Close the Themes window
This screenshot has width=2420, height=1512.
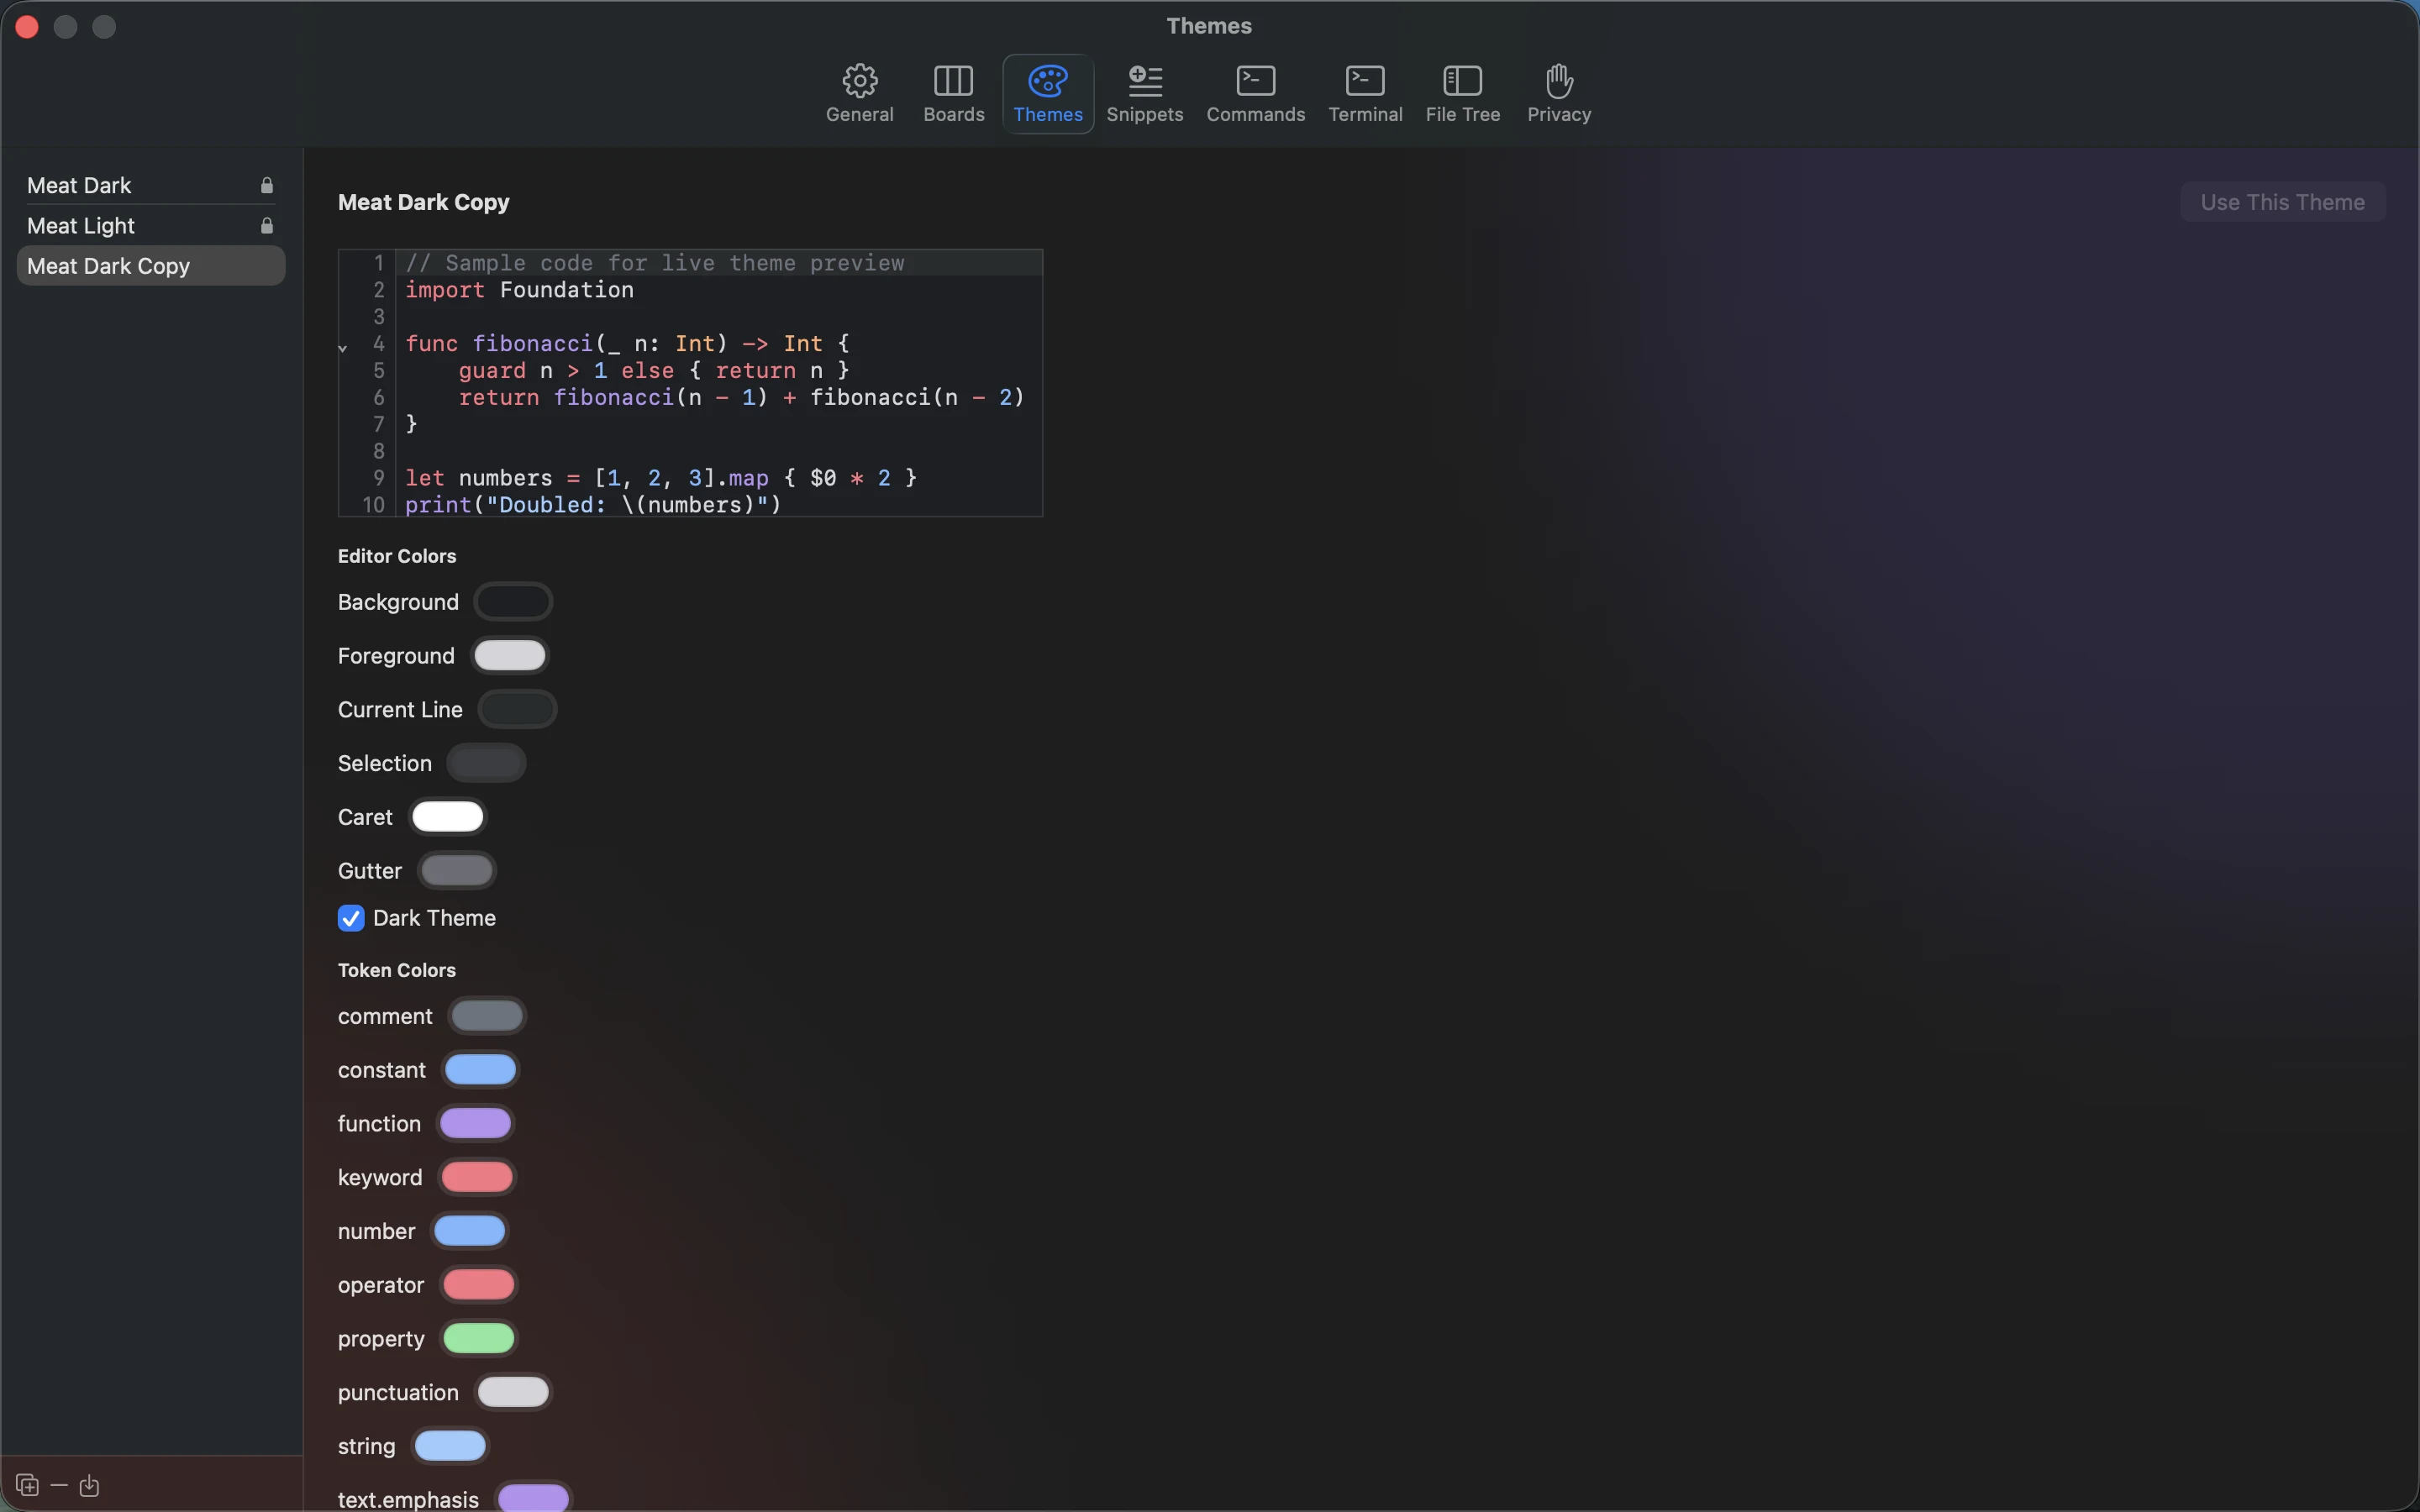tap(27, 27)
